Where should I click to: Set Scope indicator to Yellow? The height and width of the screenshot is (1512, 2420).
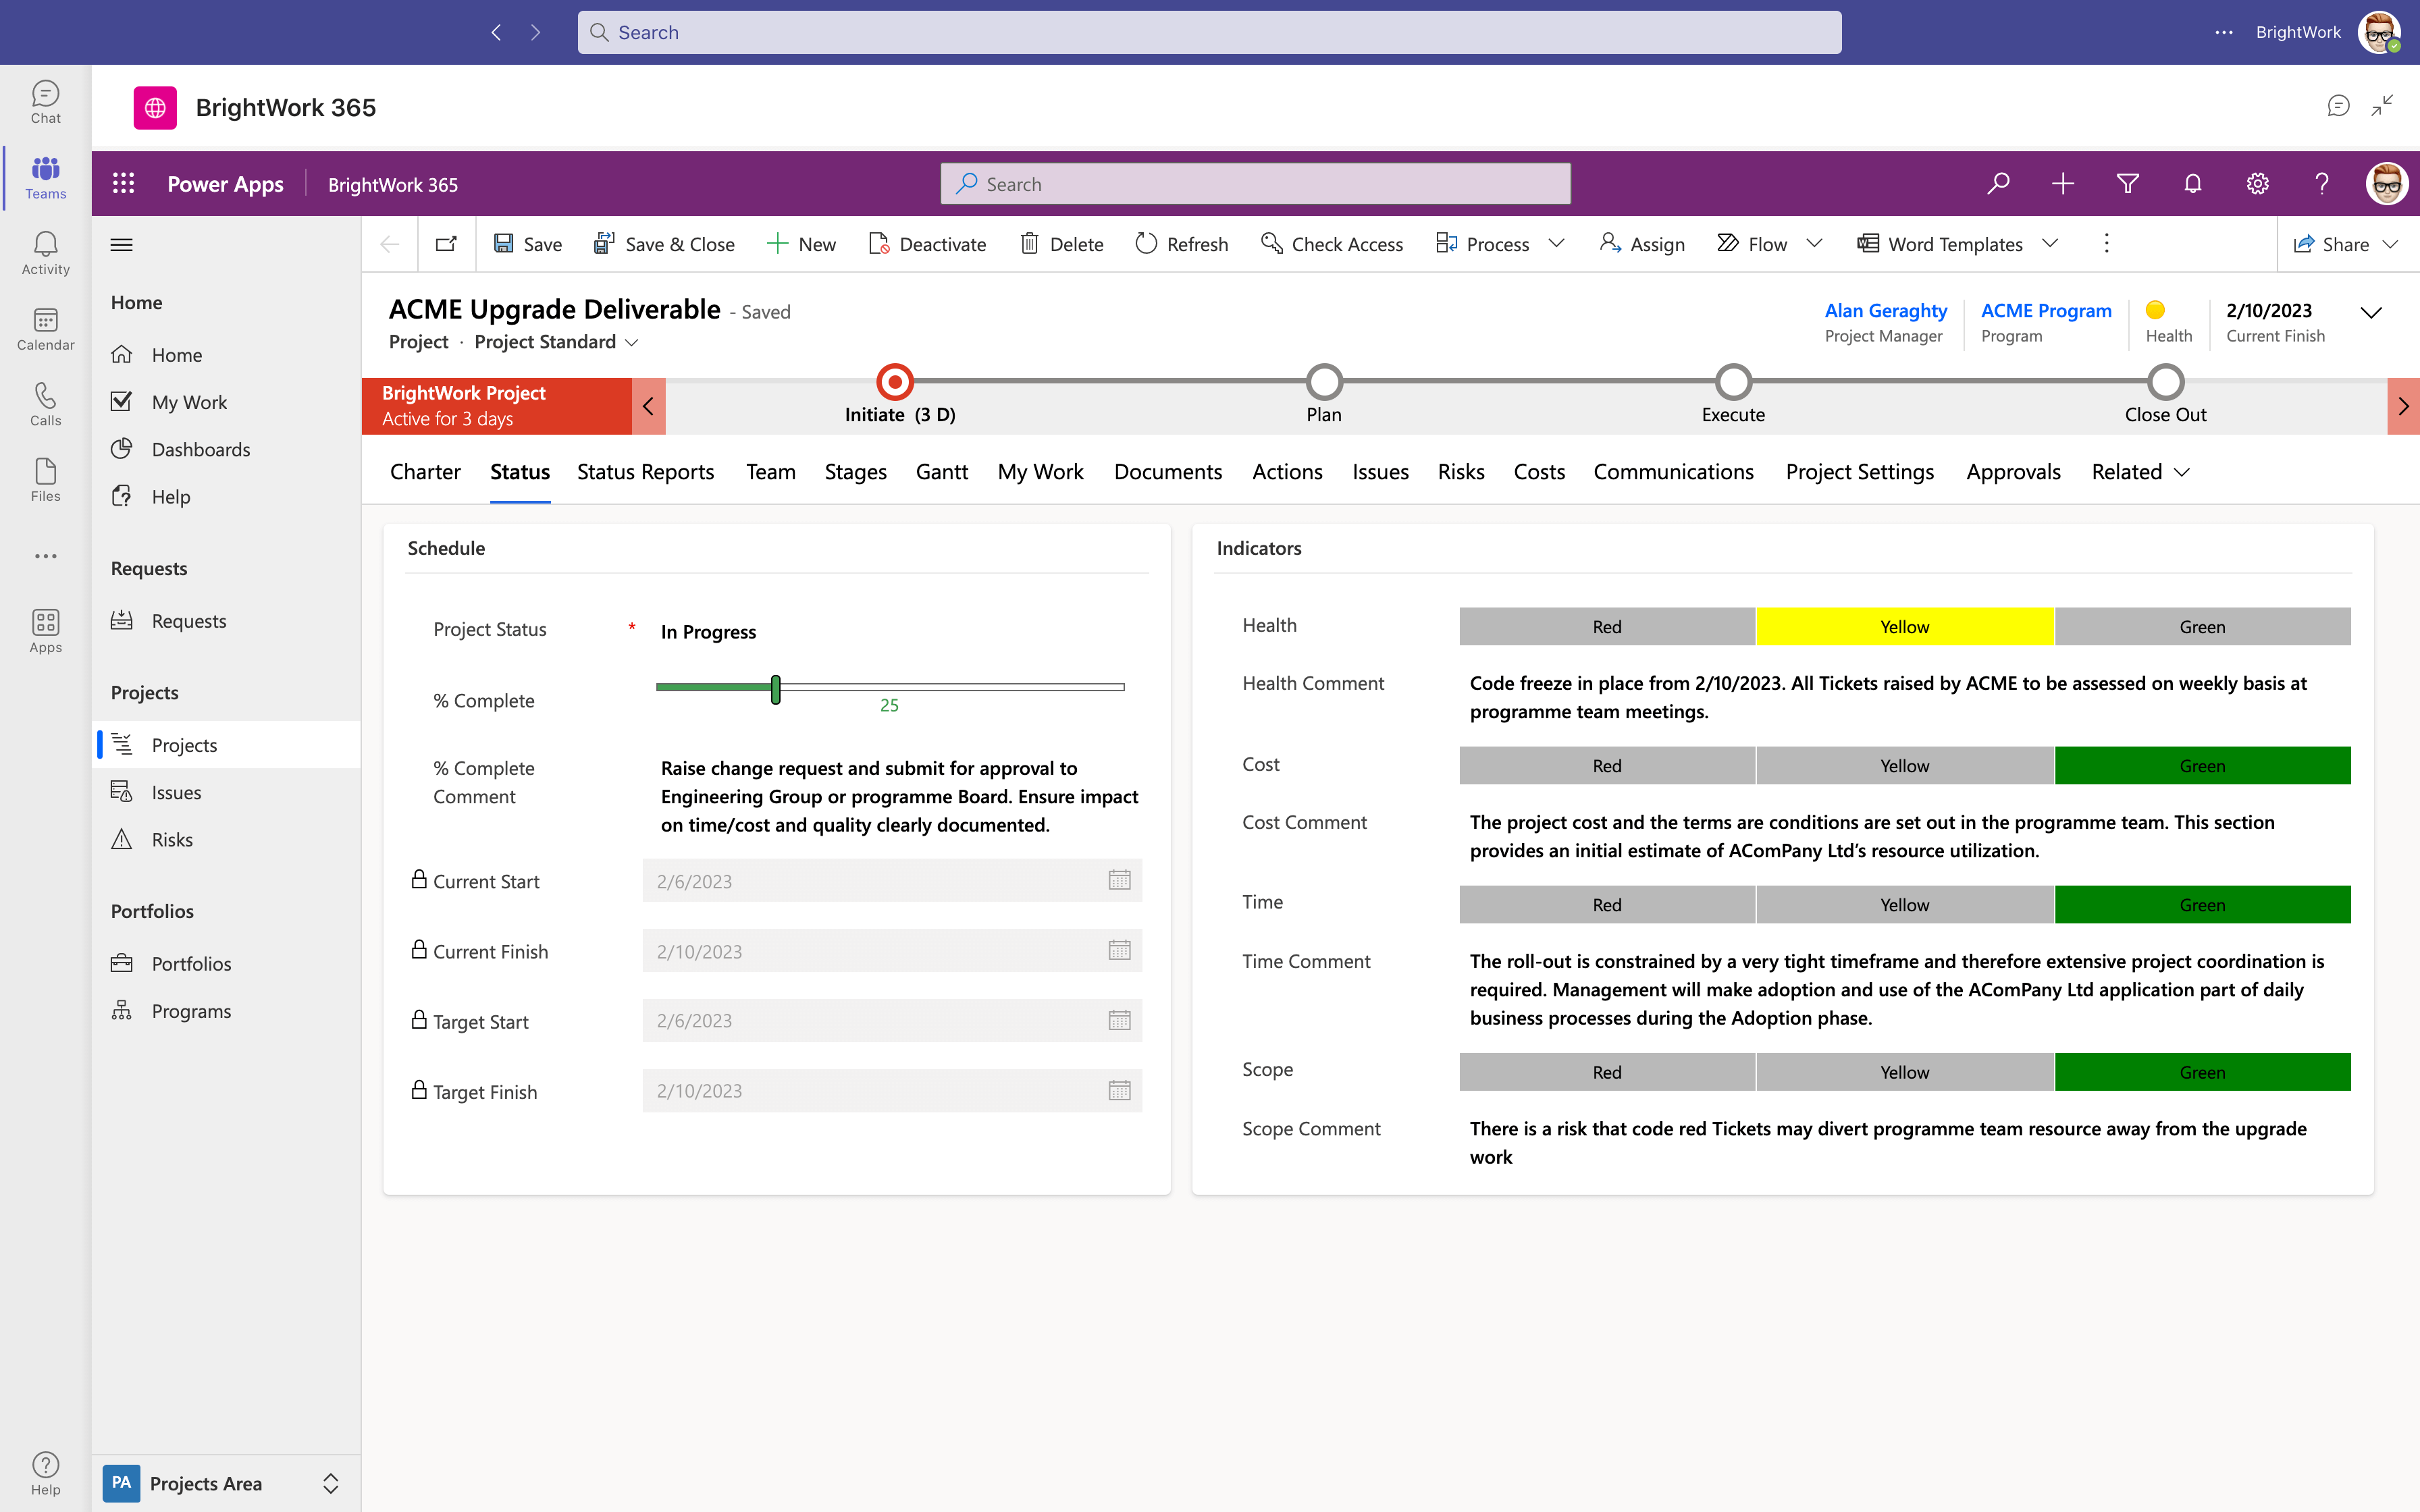[1904, 1072]
